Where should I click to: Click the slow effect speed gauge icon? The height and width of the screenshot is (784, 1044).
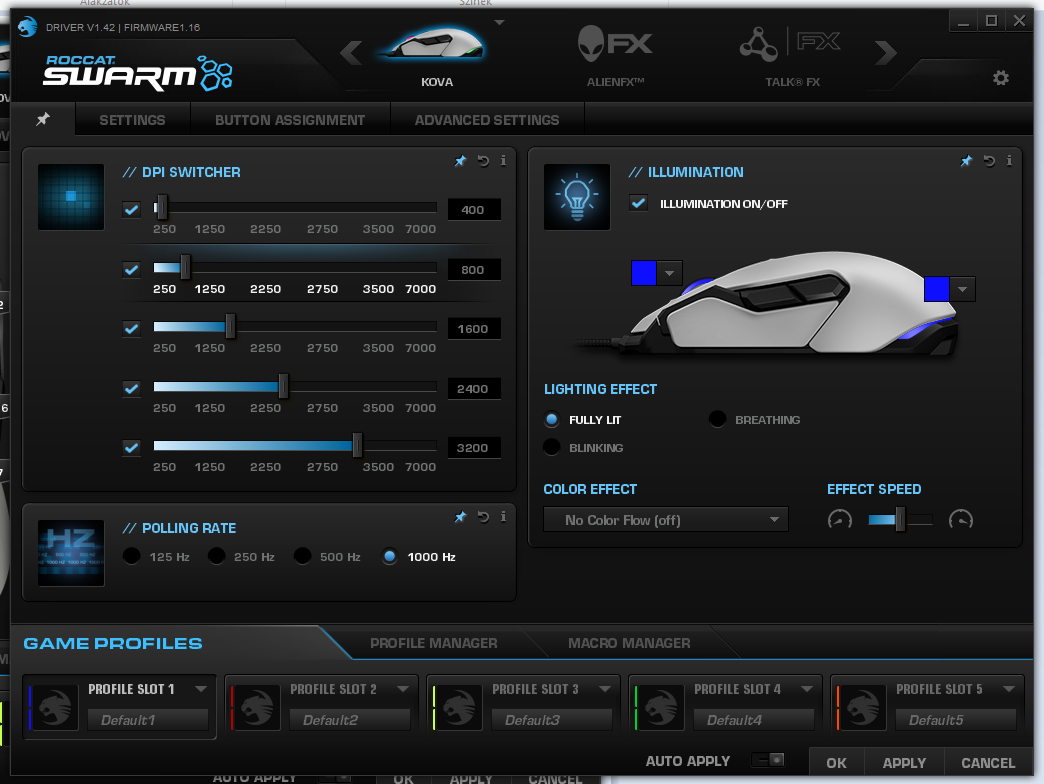point(840,519)
